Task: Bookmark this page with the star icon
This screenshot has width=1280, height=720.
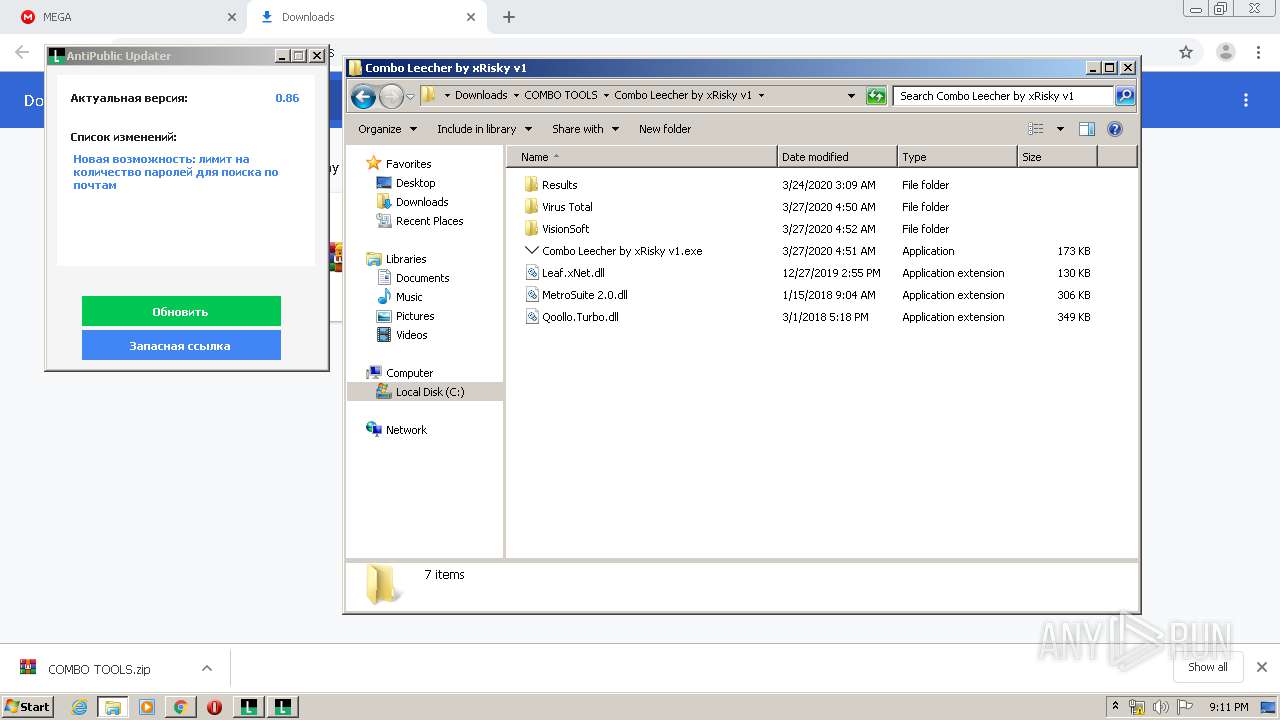Action: point(1186,52)
